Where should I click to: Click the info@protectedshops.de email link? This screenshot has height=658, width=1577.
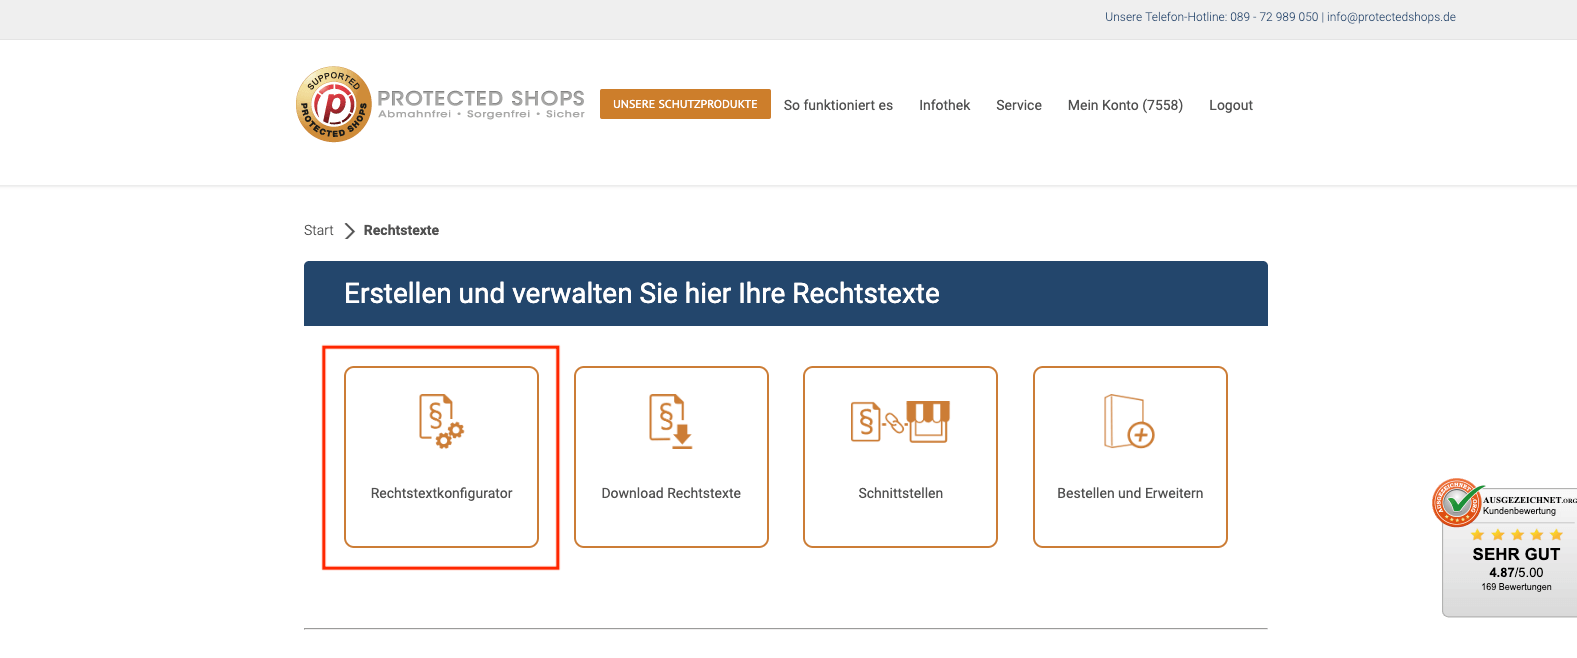1391,17
